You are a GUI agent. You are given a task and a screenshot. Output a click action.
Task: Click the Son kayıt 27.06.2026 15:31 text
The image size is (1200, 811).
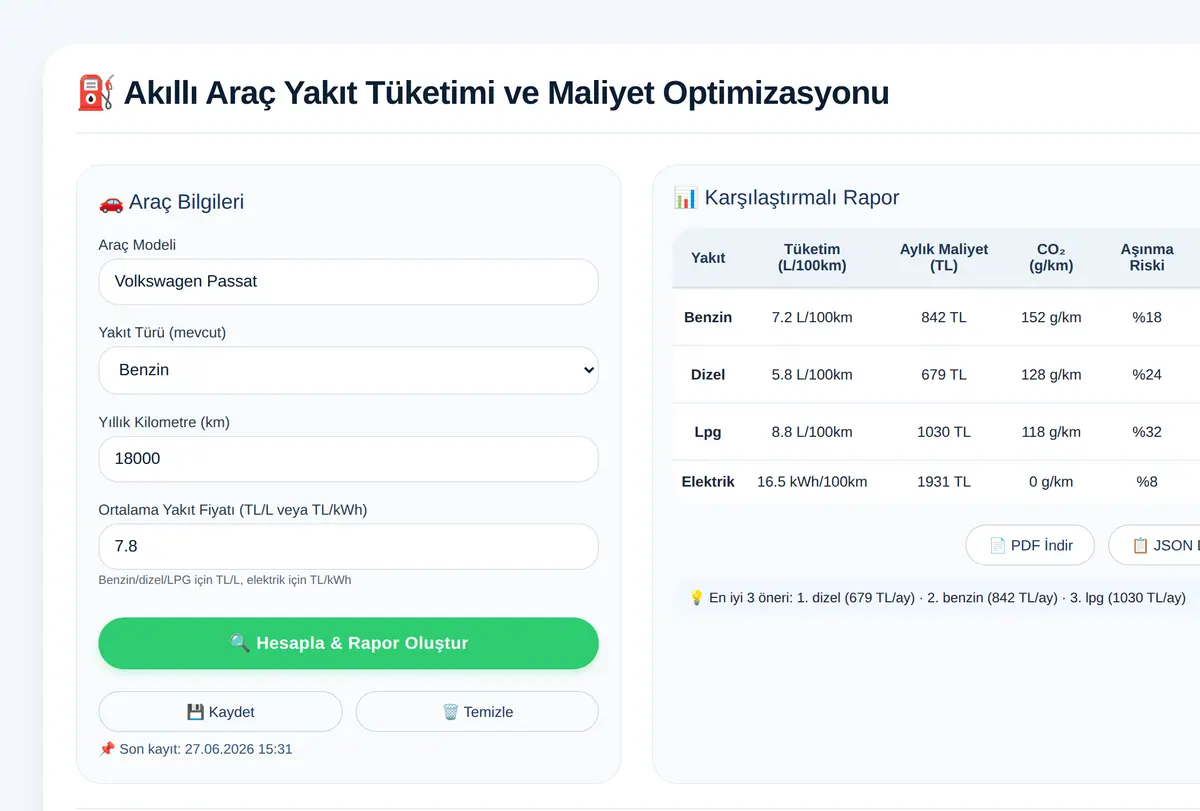point(206,748)
